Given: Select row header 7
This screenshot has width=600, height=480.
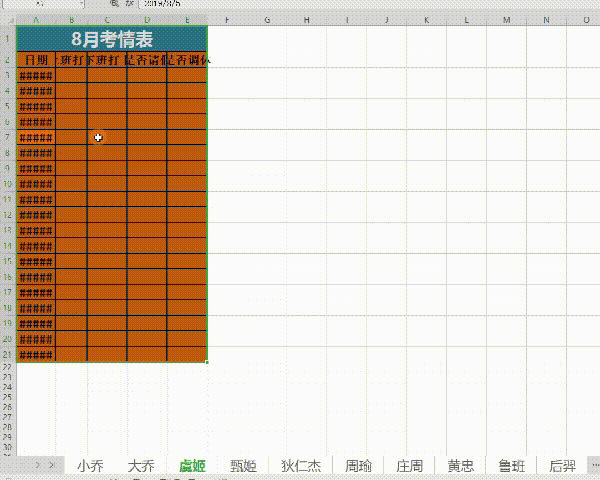Looking at the screenshot, I should coord(8,137).
